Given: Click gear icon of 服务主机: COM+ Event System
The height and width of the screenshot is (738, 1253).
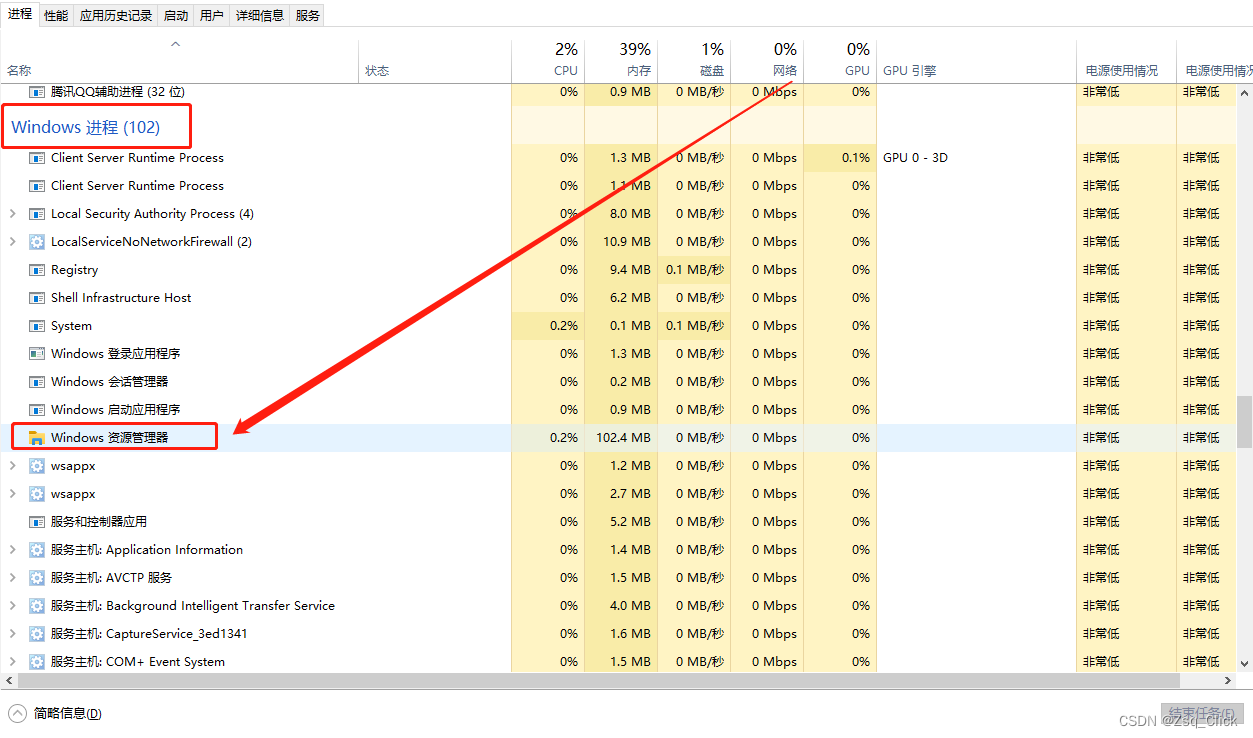Looking at the screenshot, I should (x=37, y=662).
